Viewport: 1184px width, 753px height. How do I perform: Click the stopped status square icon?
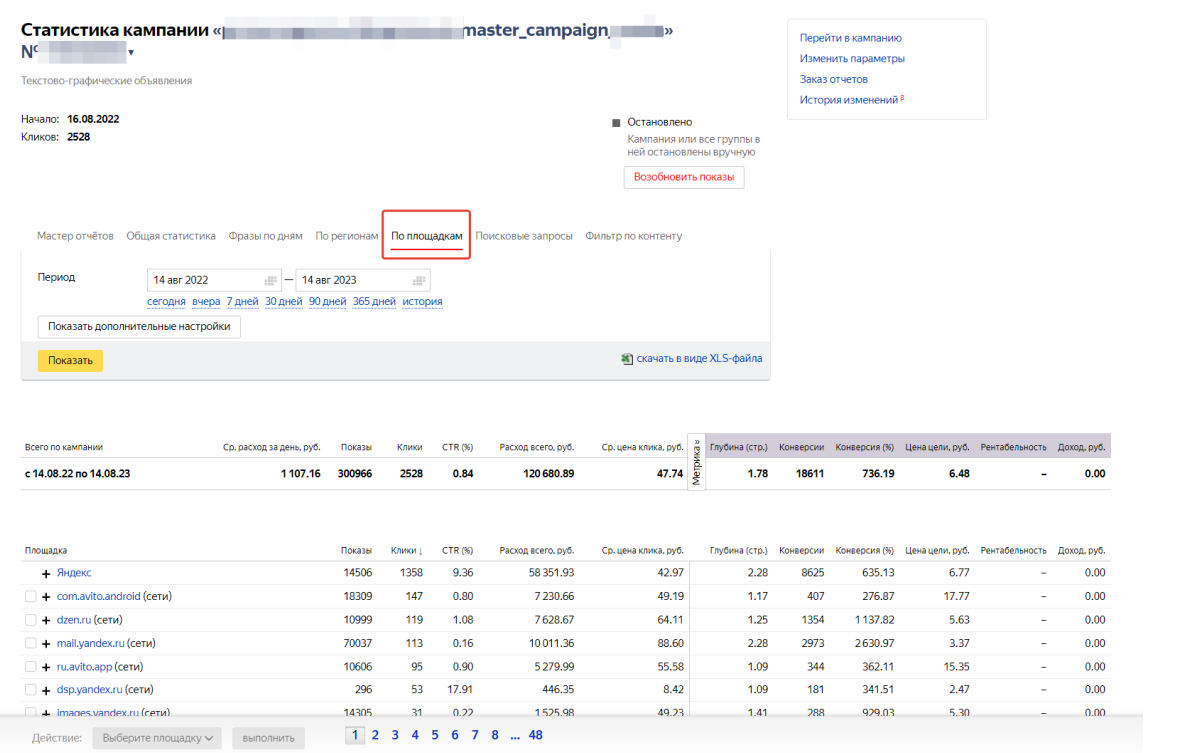click(x=616, y=122)
